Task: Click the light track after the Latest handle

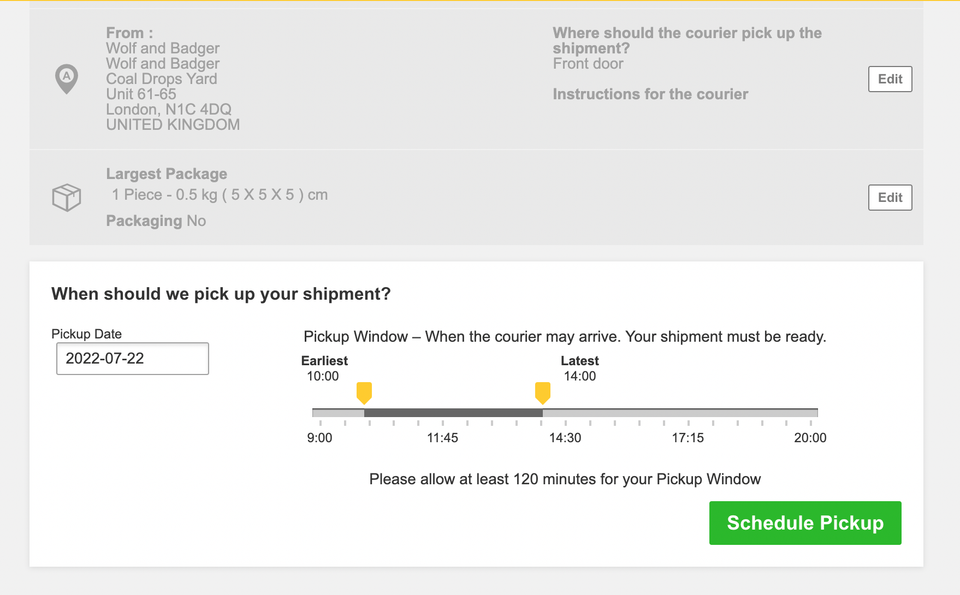Action: tap(680, 412)
